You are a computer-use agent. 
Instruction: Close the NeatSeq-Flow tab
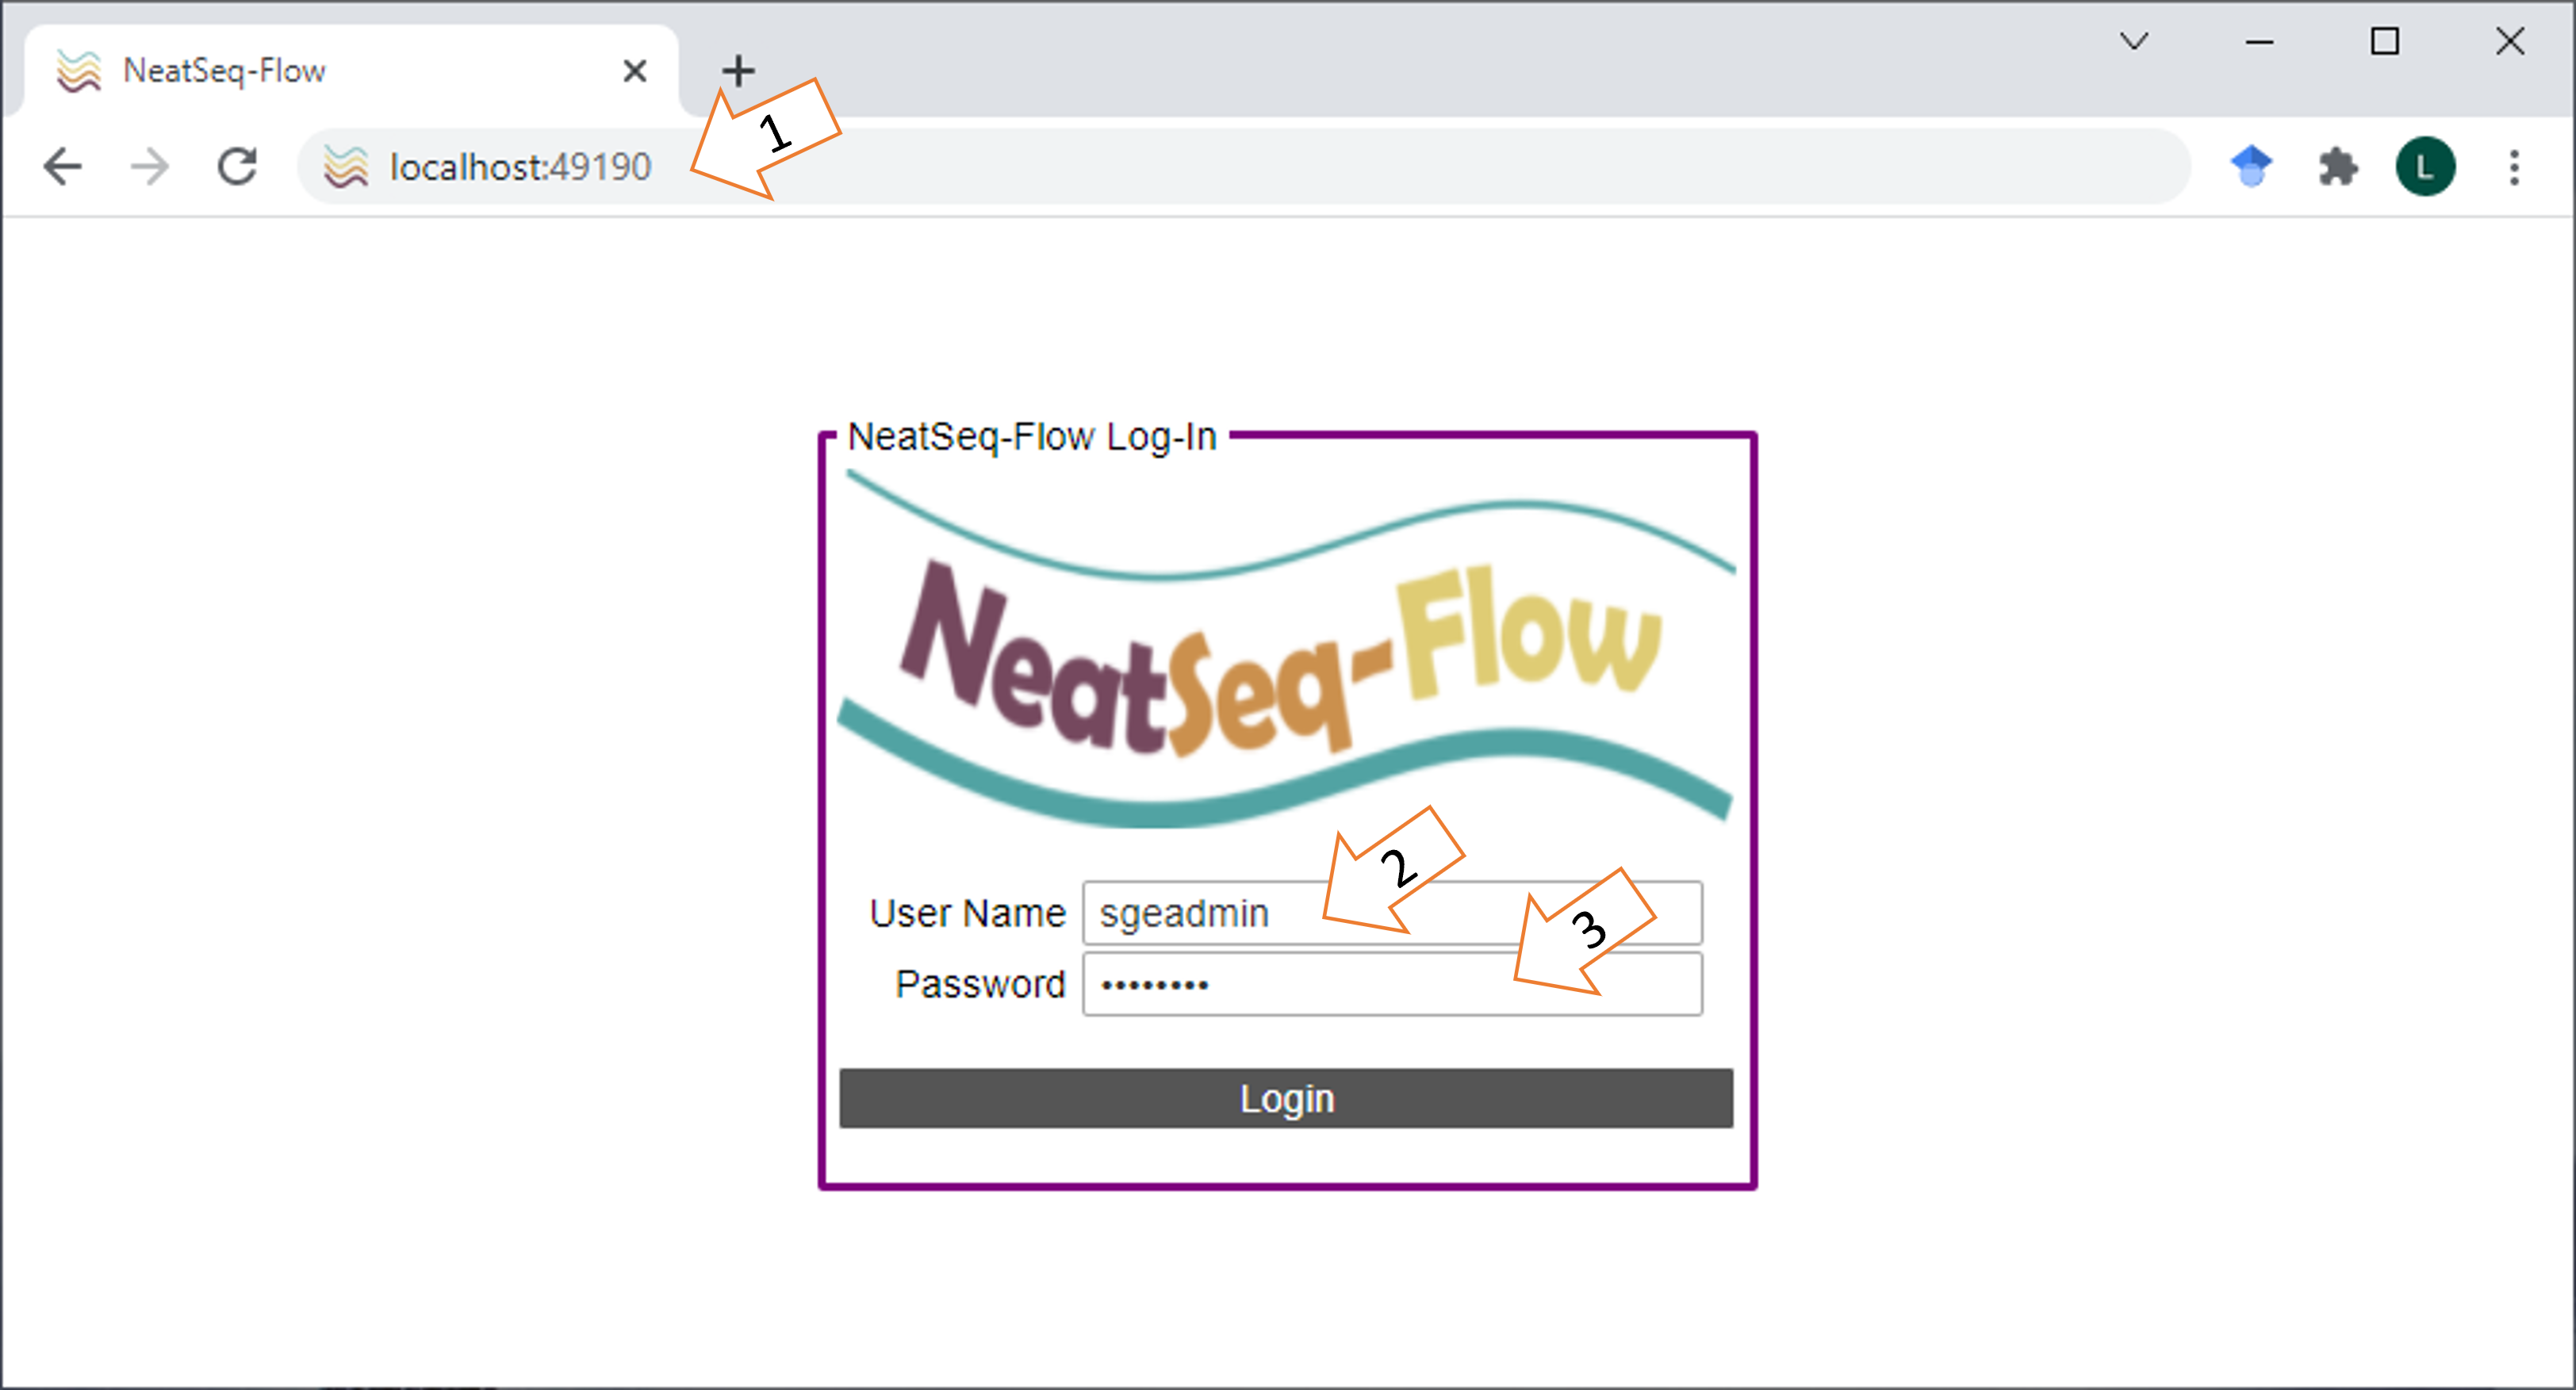[634, 71]
